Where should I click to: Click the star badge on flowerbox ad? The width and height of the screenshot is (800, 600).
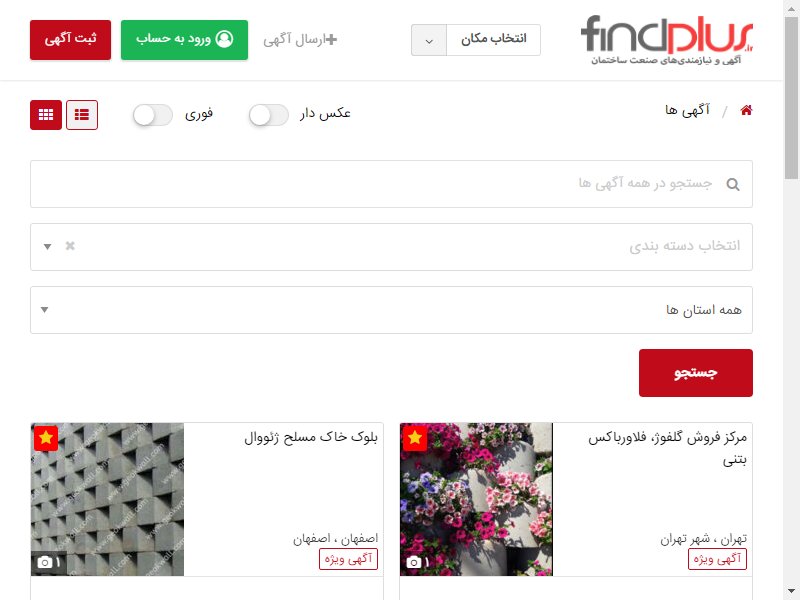click(415, 438)
